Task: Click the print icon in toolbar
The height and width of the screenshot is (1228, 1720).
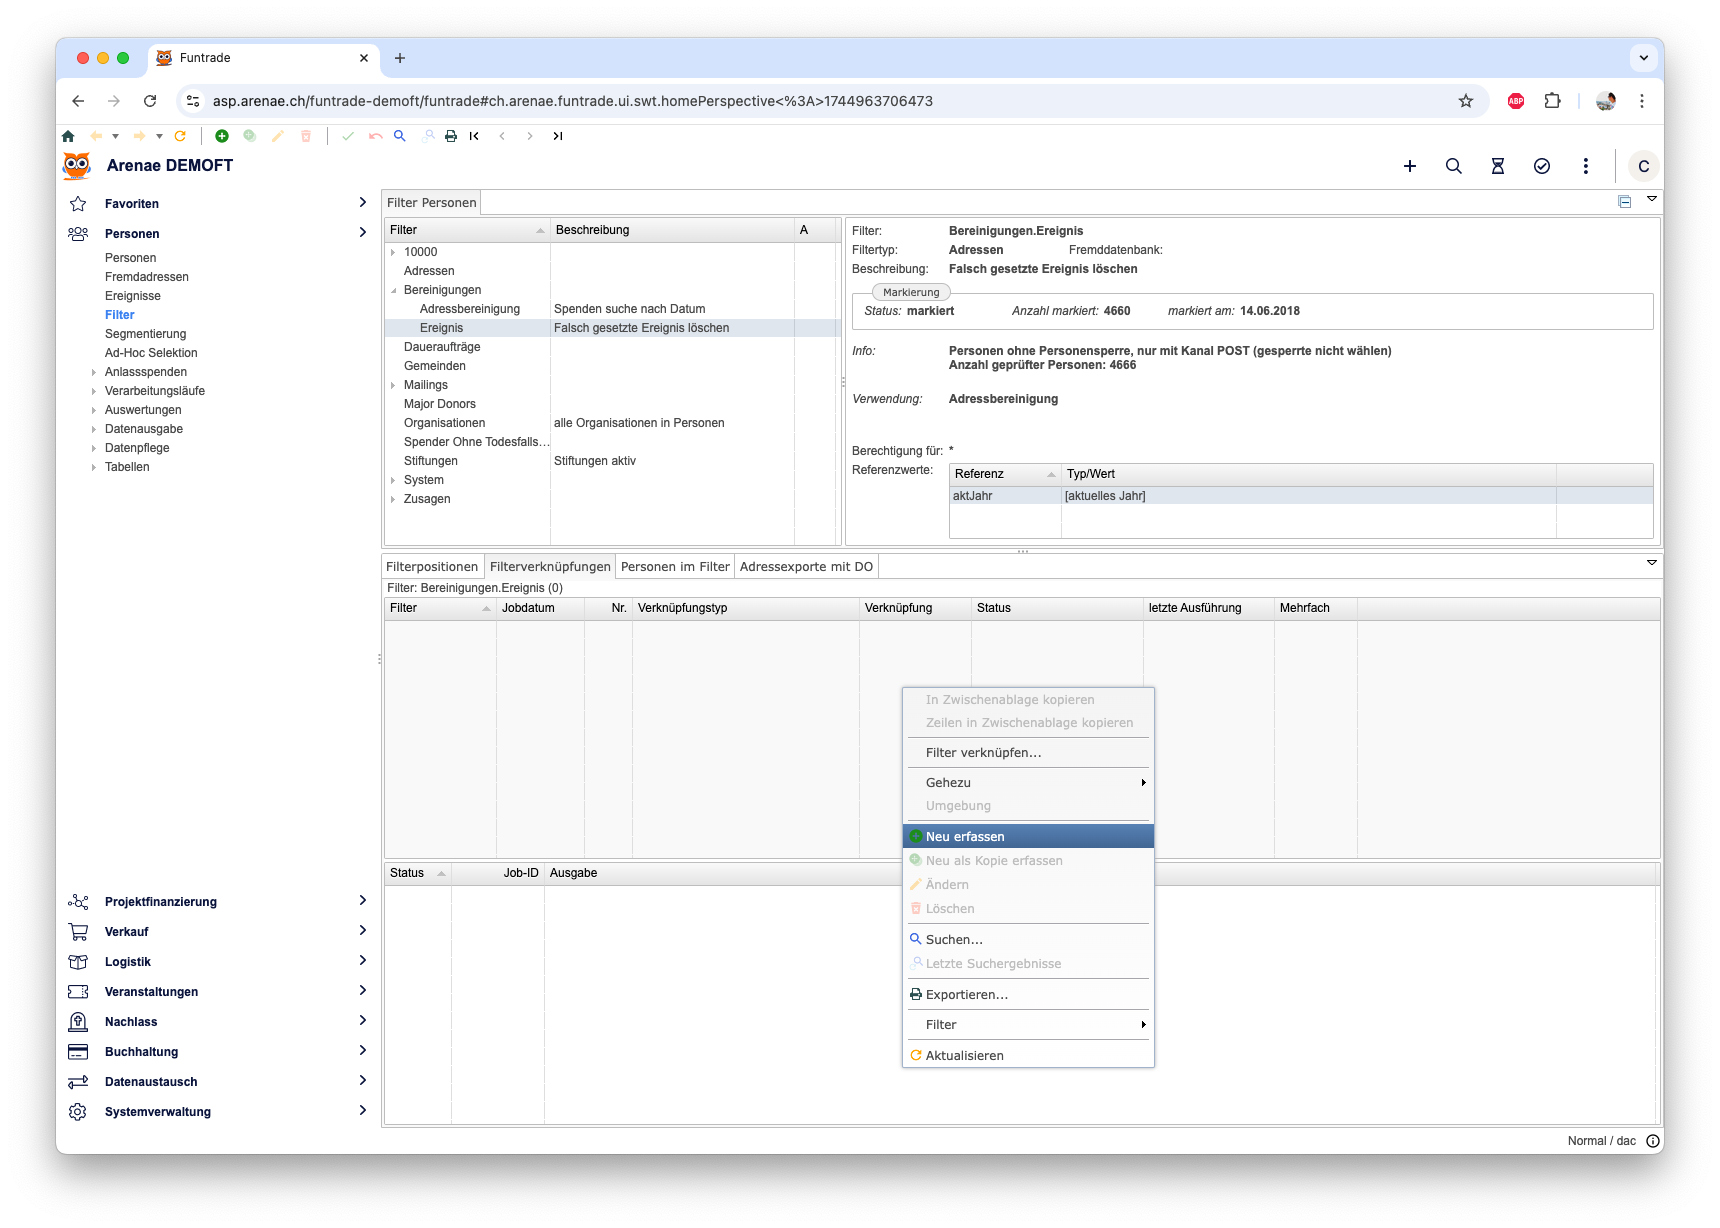Action: tap(451, 136)
